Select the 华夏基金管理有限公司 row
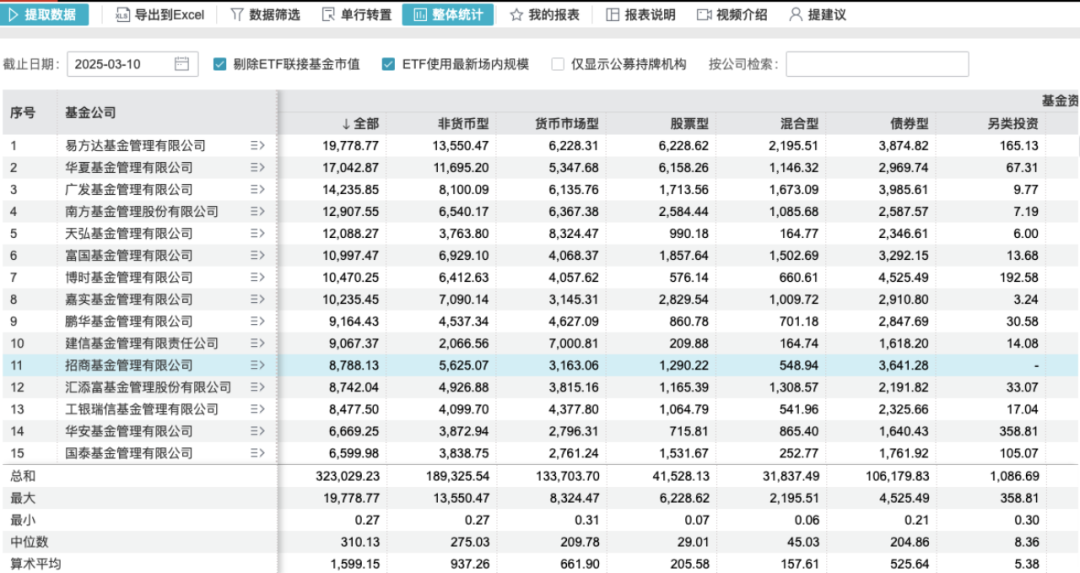Viewport: 1080px width, 573px height. coord(129,168)
